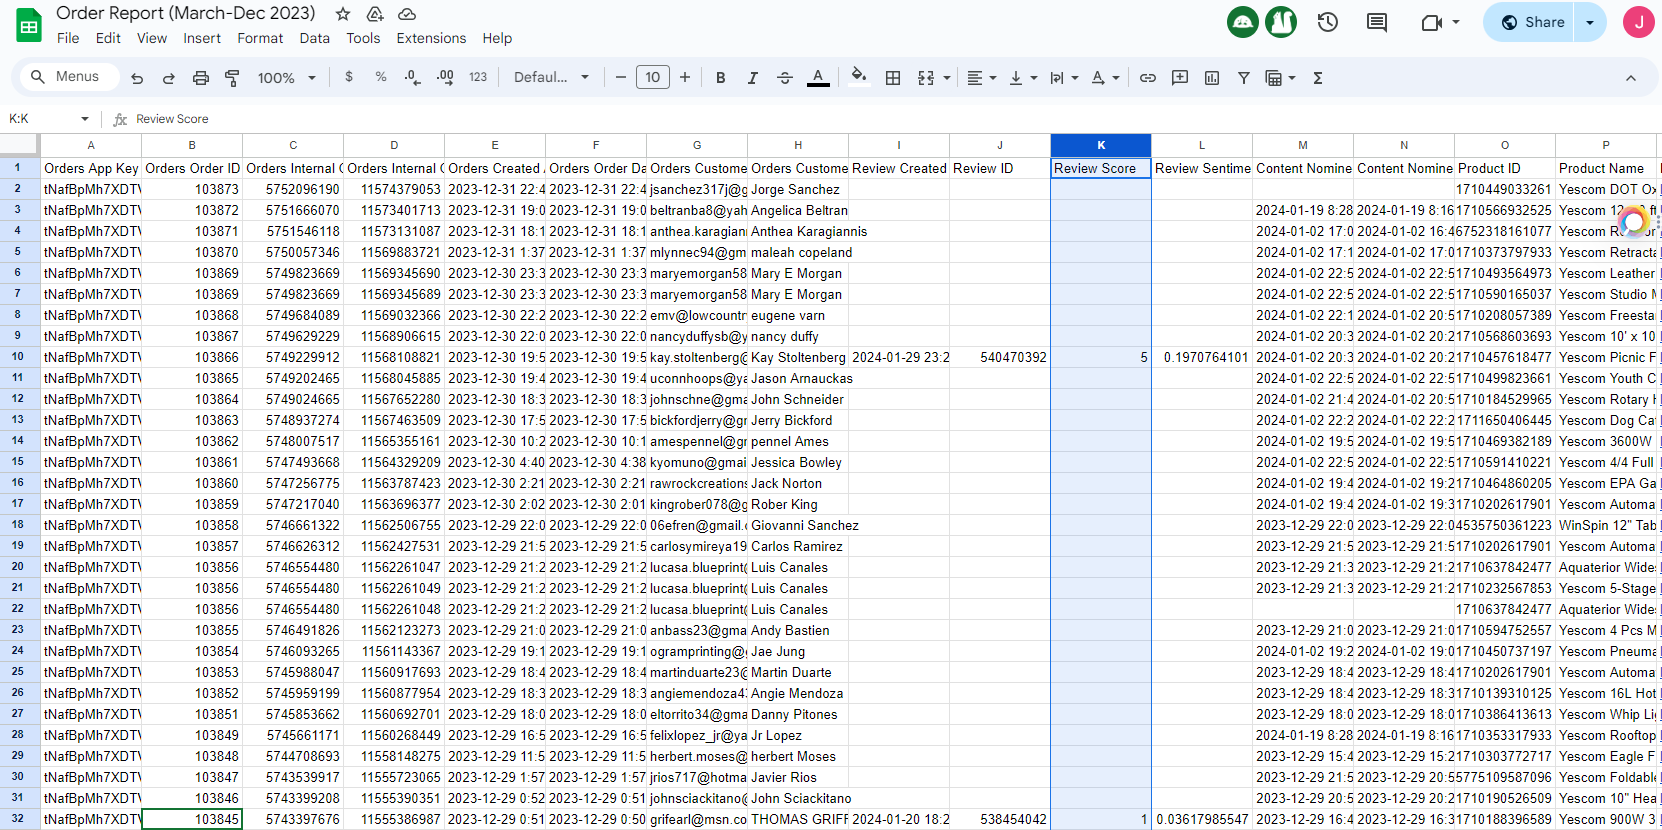Print the spreadsheet with printer icon
Image resolution: width=1662 pixels, height=830 pixels.
point(201,78)
